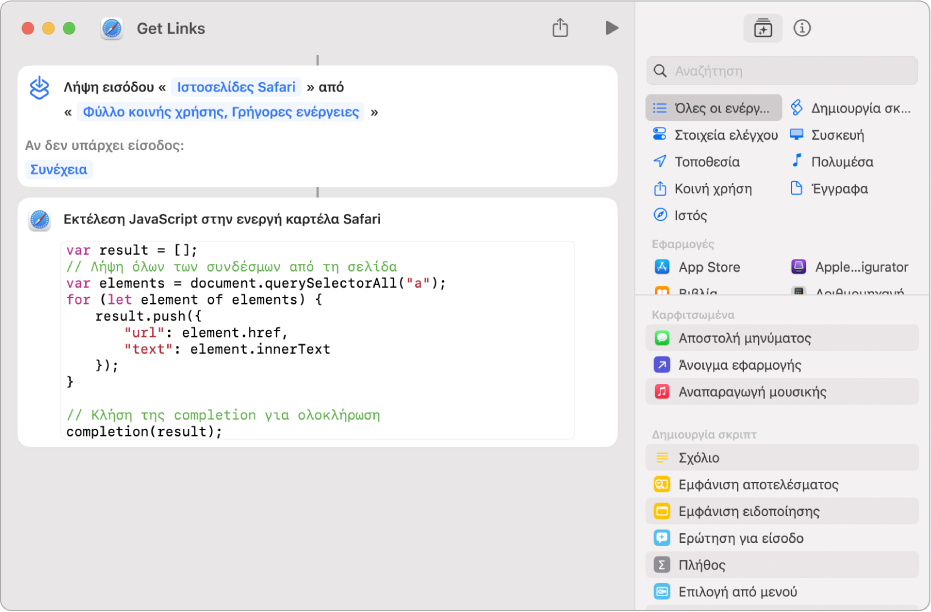Open Ιστός category
This screenshot has height=612, width=931.
(680, 215)
